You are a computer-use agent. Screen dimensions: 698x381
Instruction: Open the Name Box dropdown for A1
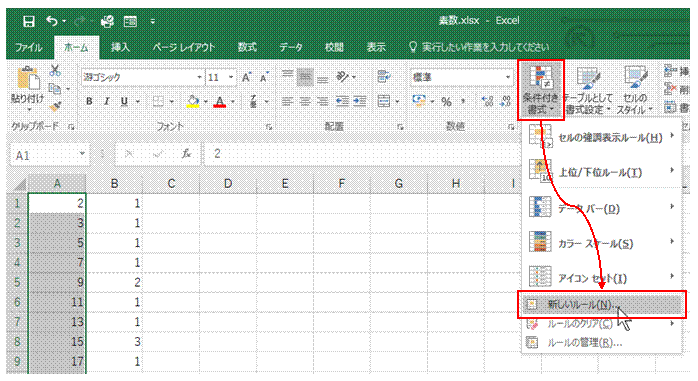click(82, 154)
